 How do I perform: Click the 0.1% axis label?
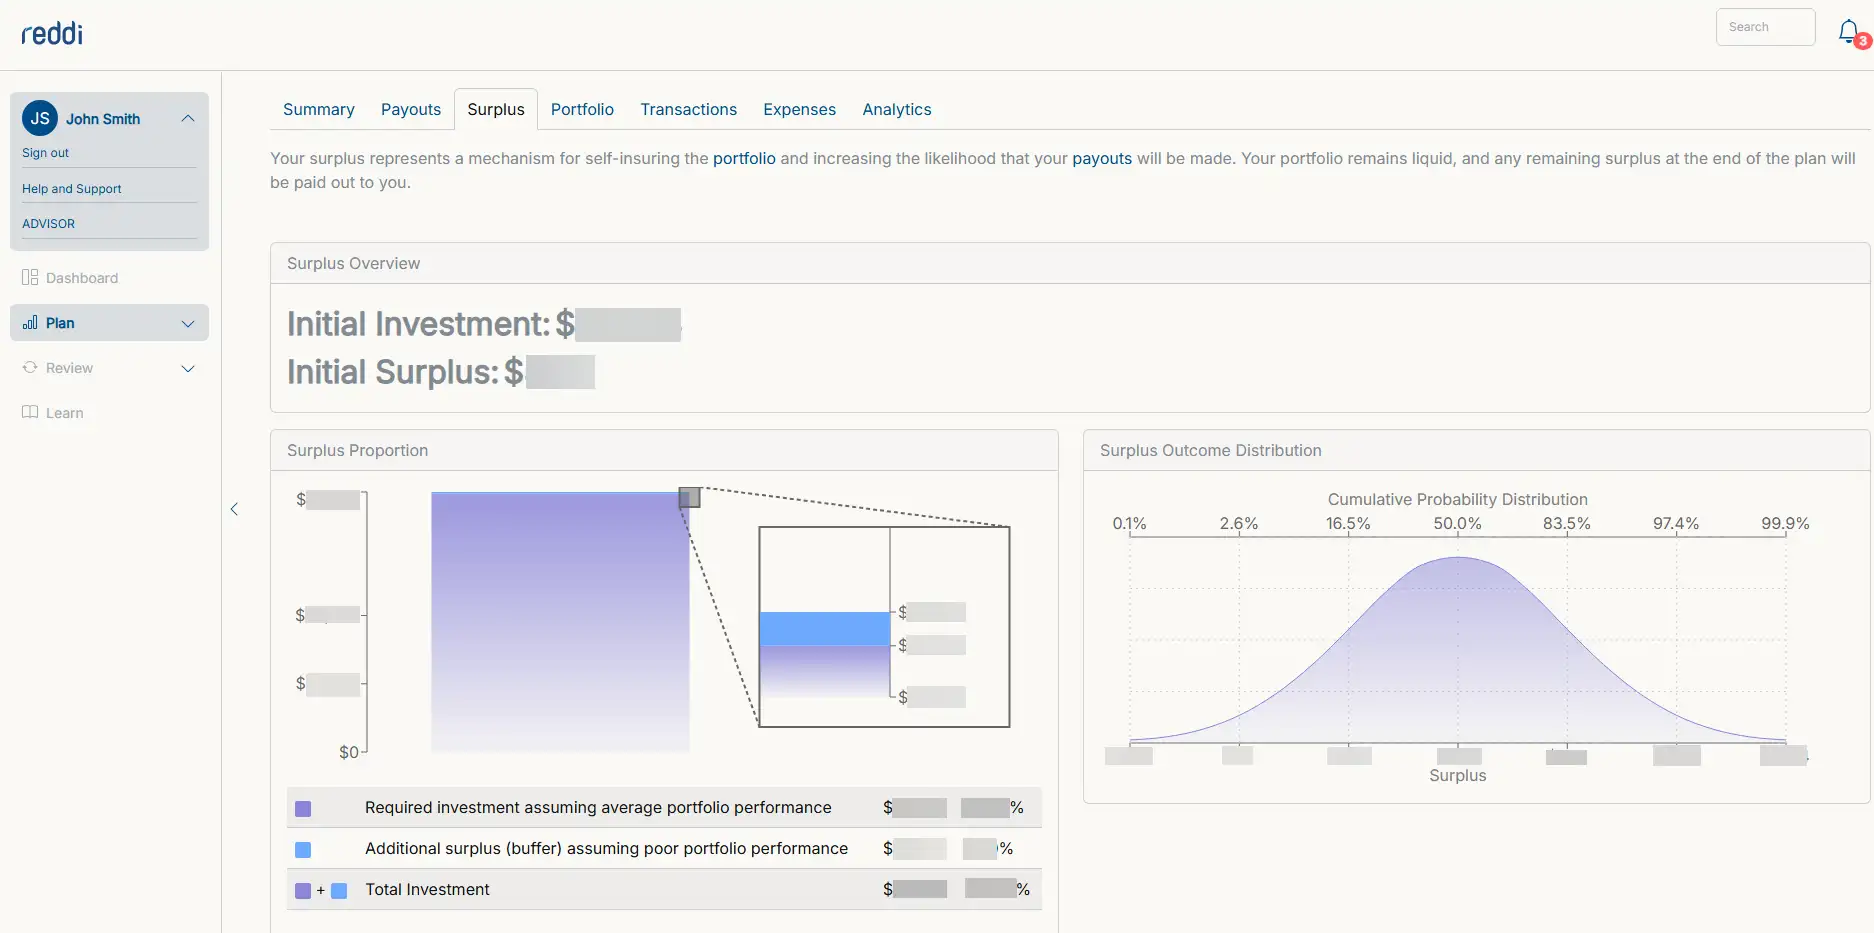tap(1129, 523)
